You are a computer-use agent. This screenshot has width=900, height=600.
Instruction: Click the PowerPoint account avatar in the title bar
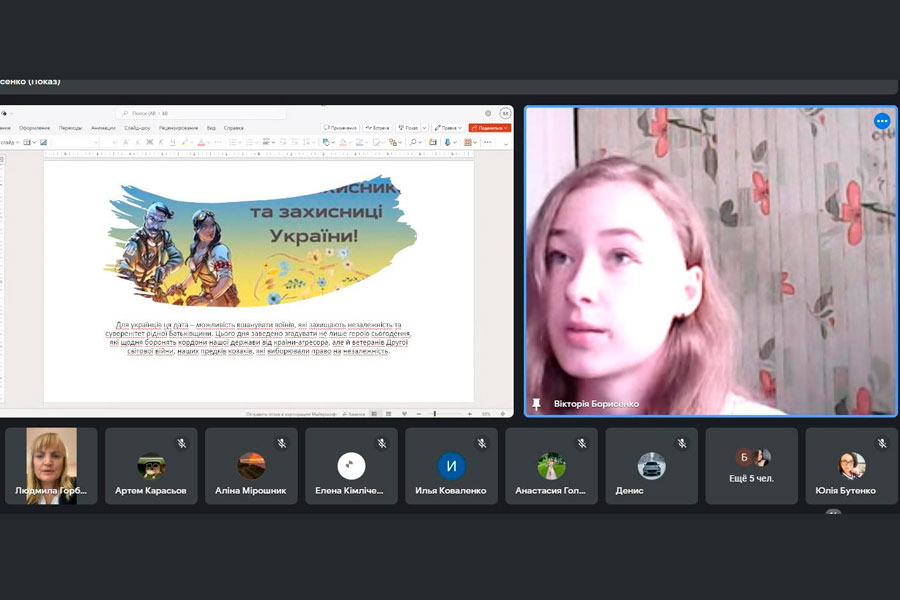point(505,114)
